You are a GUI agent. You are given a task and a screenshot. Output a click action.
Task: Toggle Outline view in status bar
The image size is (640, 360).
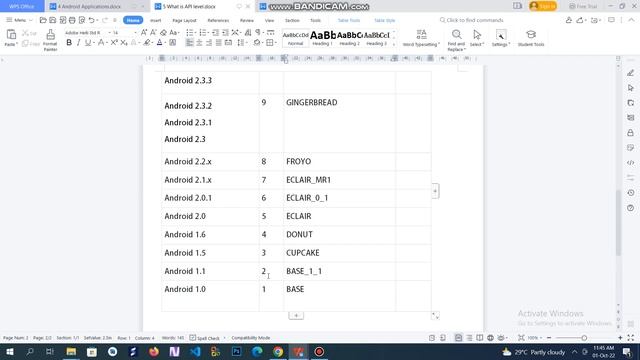coord(469,338)
